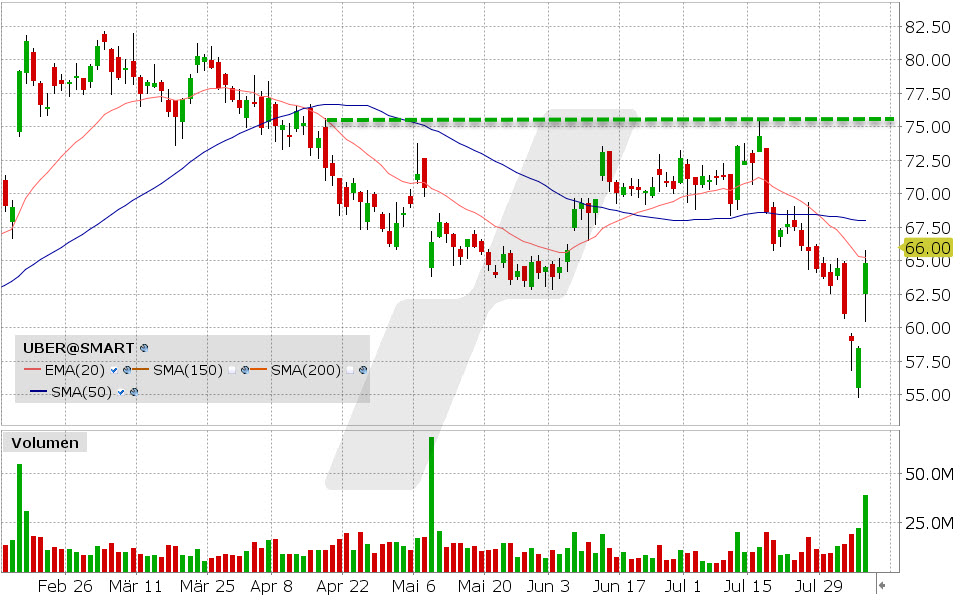Click the SMA(200) orange line swatch
The height and width of the screenshot is (600, 960).
tap(259, 370)
